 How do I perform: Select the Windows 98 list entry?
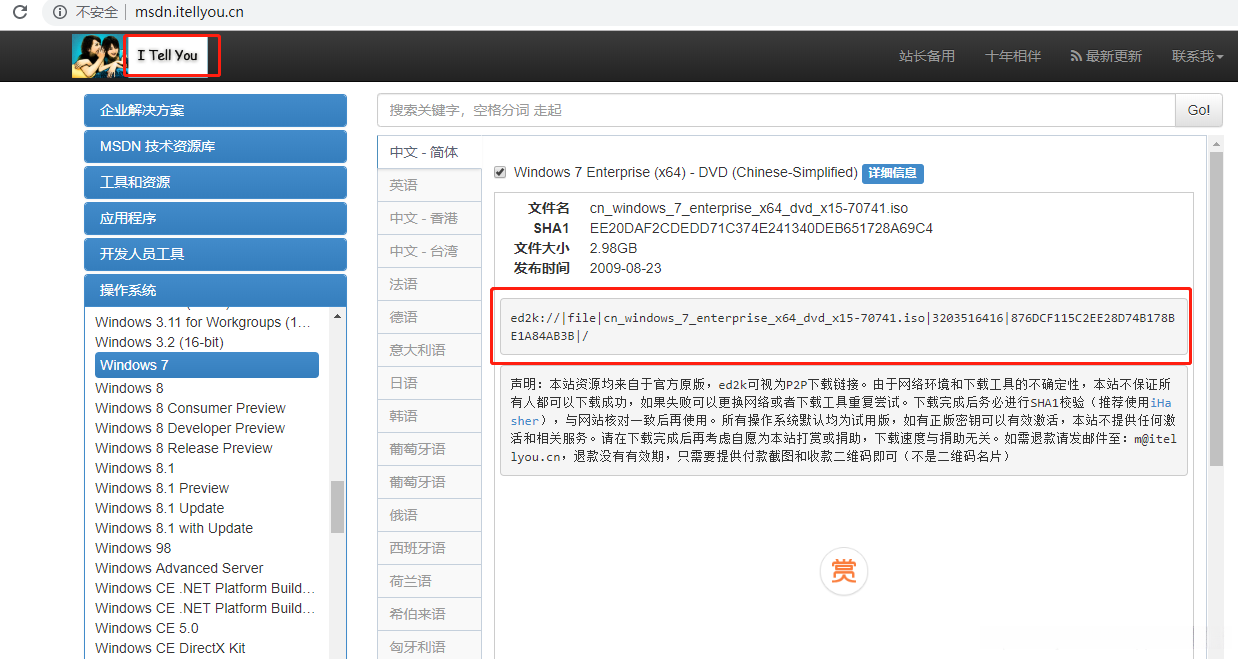pyautogui.click(x=133, y=548)
